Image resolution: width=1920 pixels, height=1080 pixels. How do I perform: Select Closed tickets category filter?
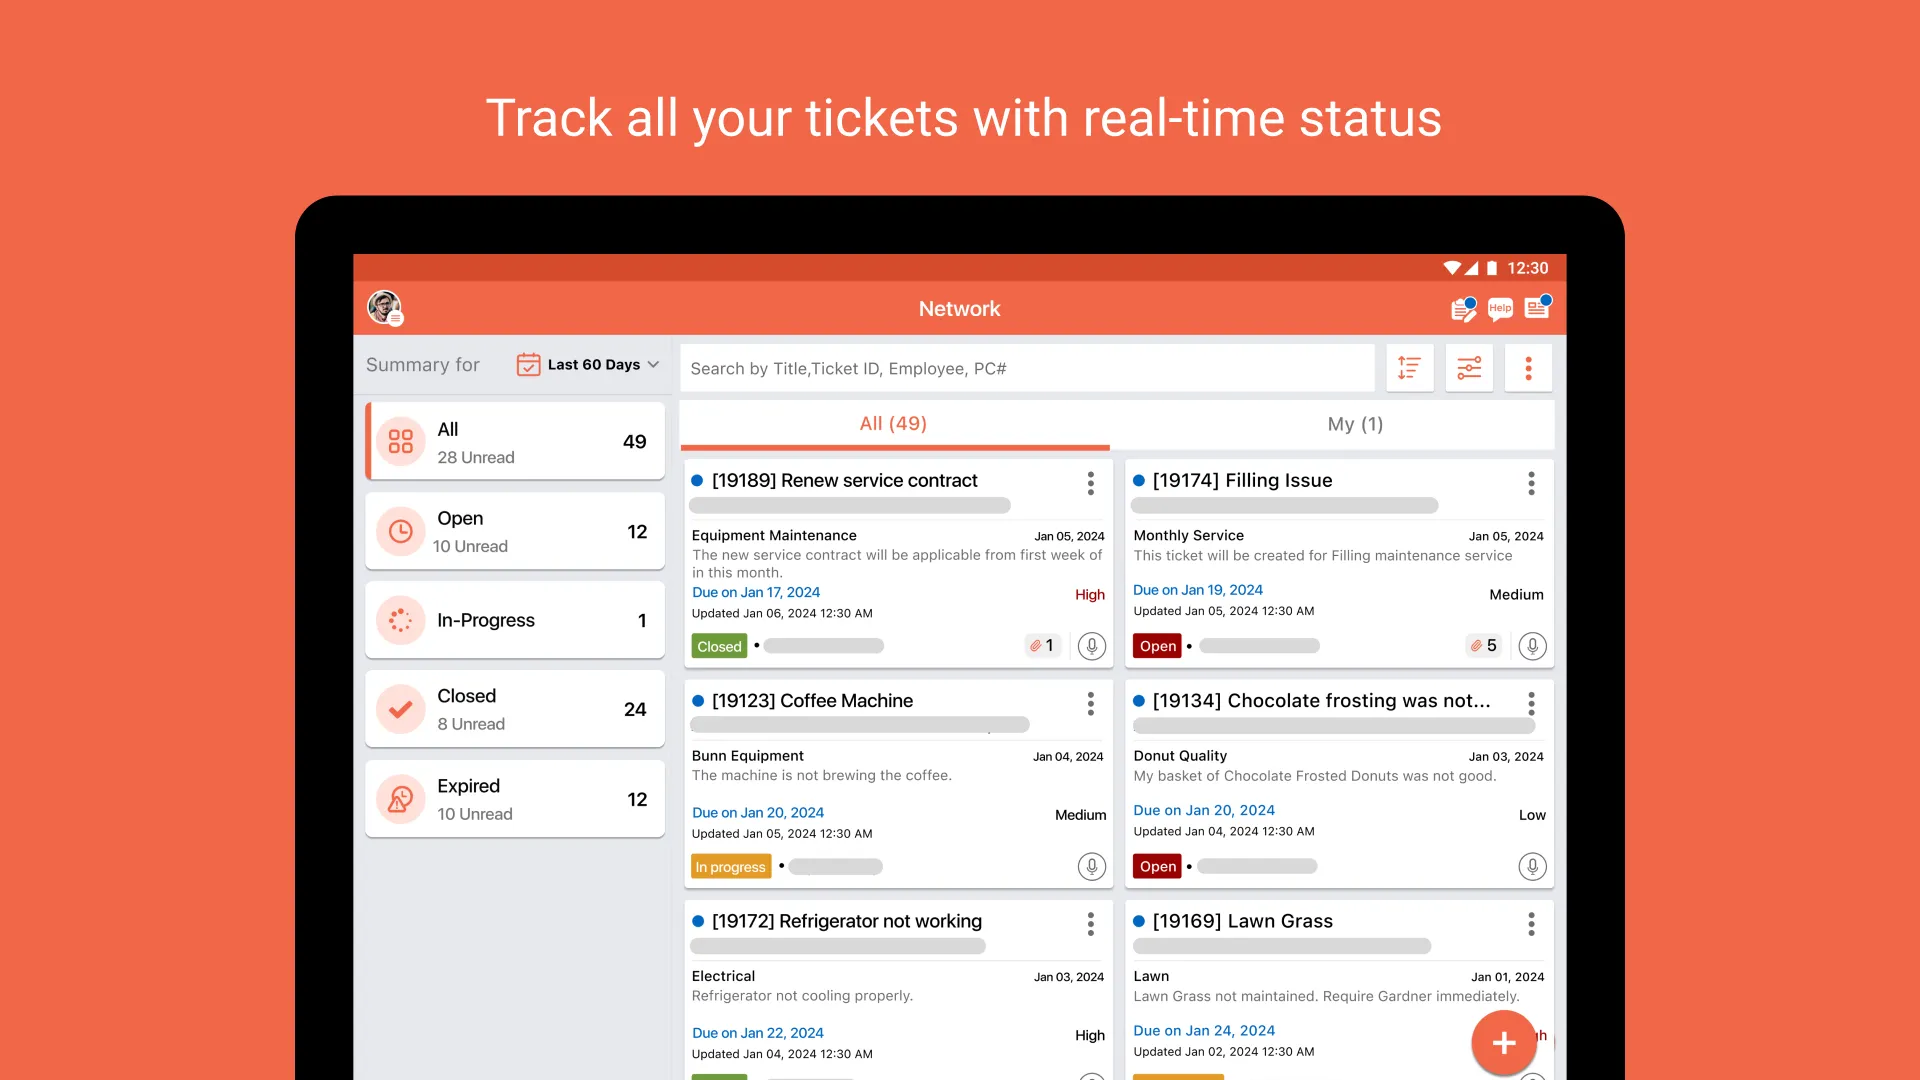[x=513, y=709]
